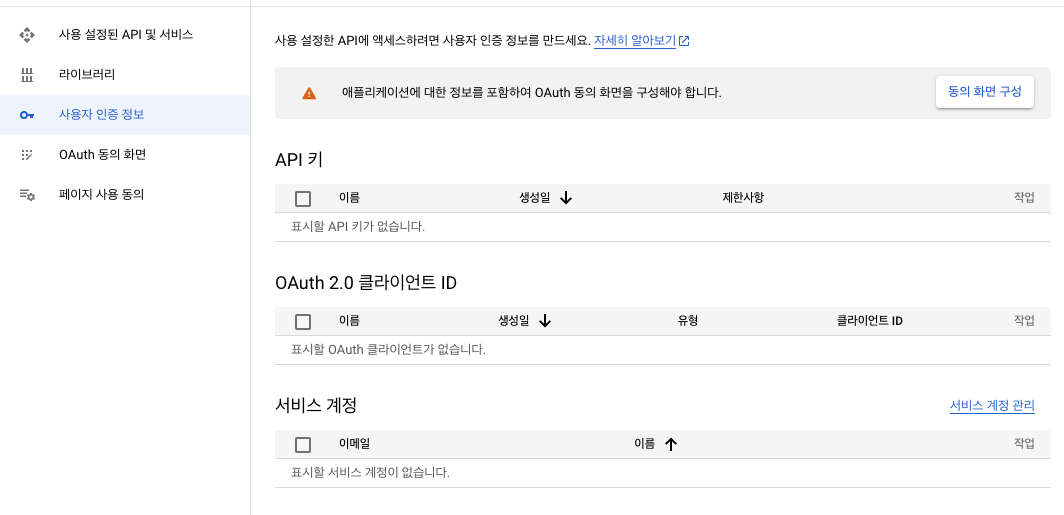This screenshot has height=515, width=1064.
Task: Select 사용자 인증 정보 sidebar item
Action: [x=125, y=115]
